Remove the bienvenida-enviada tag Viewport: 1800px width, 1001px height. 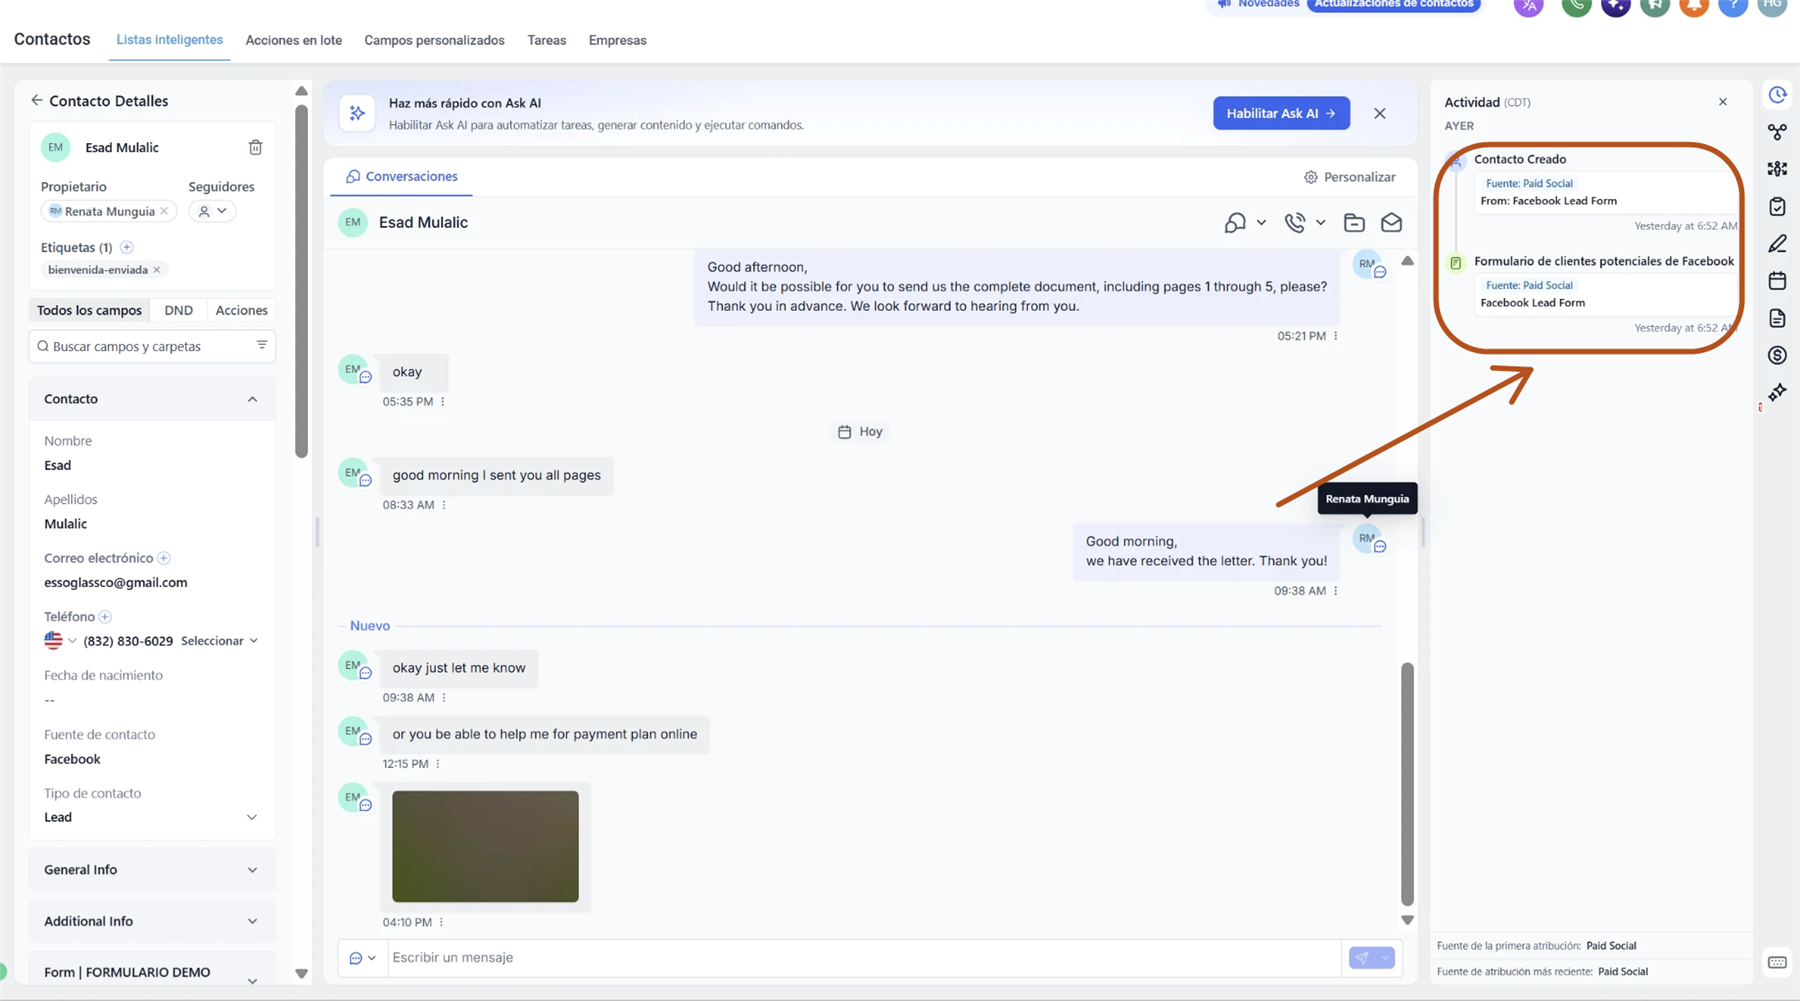coord(157,270)
